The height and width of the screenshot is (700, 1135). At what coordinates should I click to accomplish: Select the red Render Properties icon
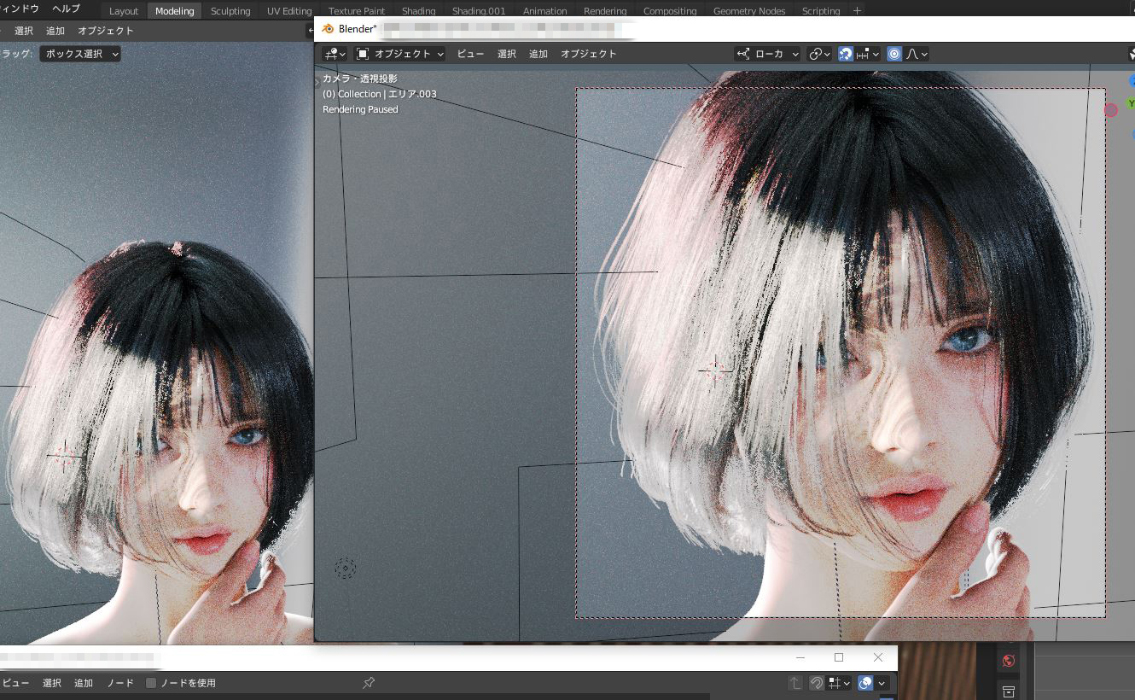pyautogui.click(x=1009, y=660)
